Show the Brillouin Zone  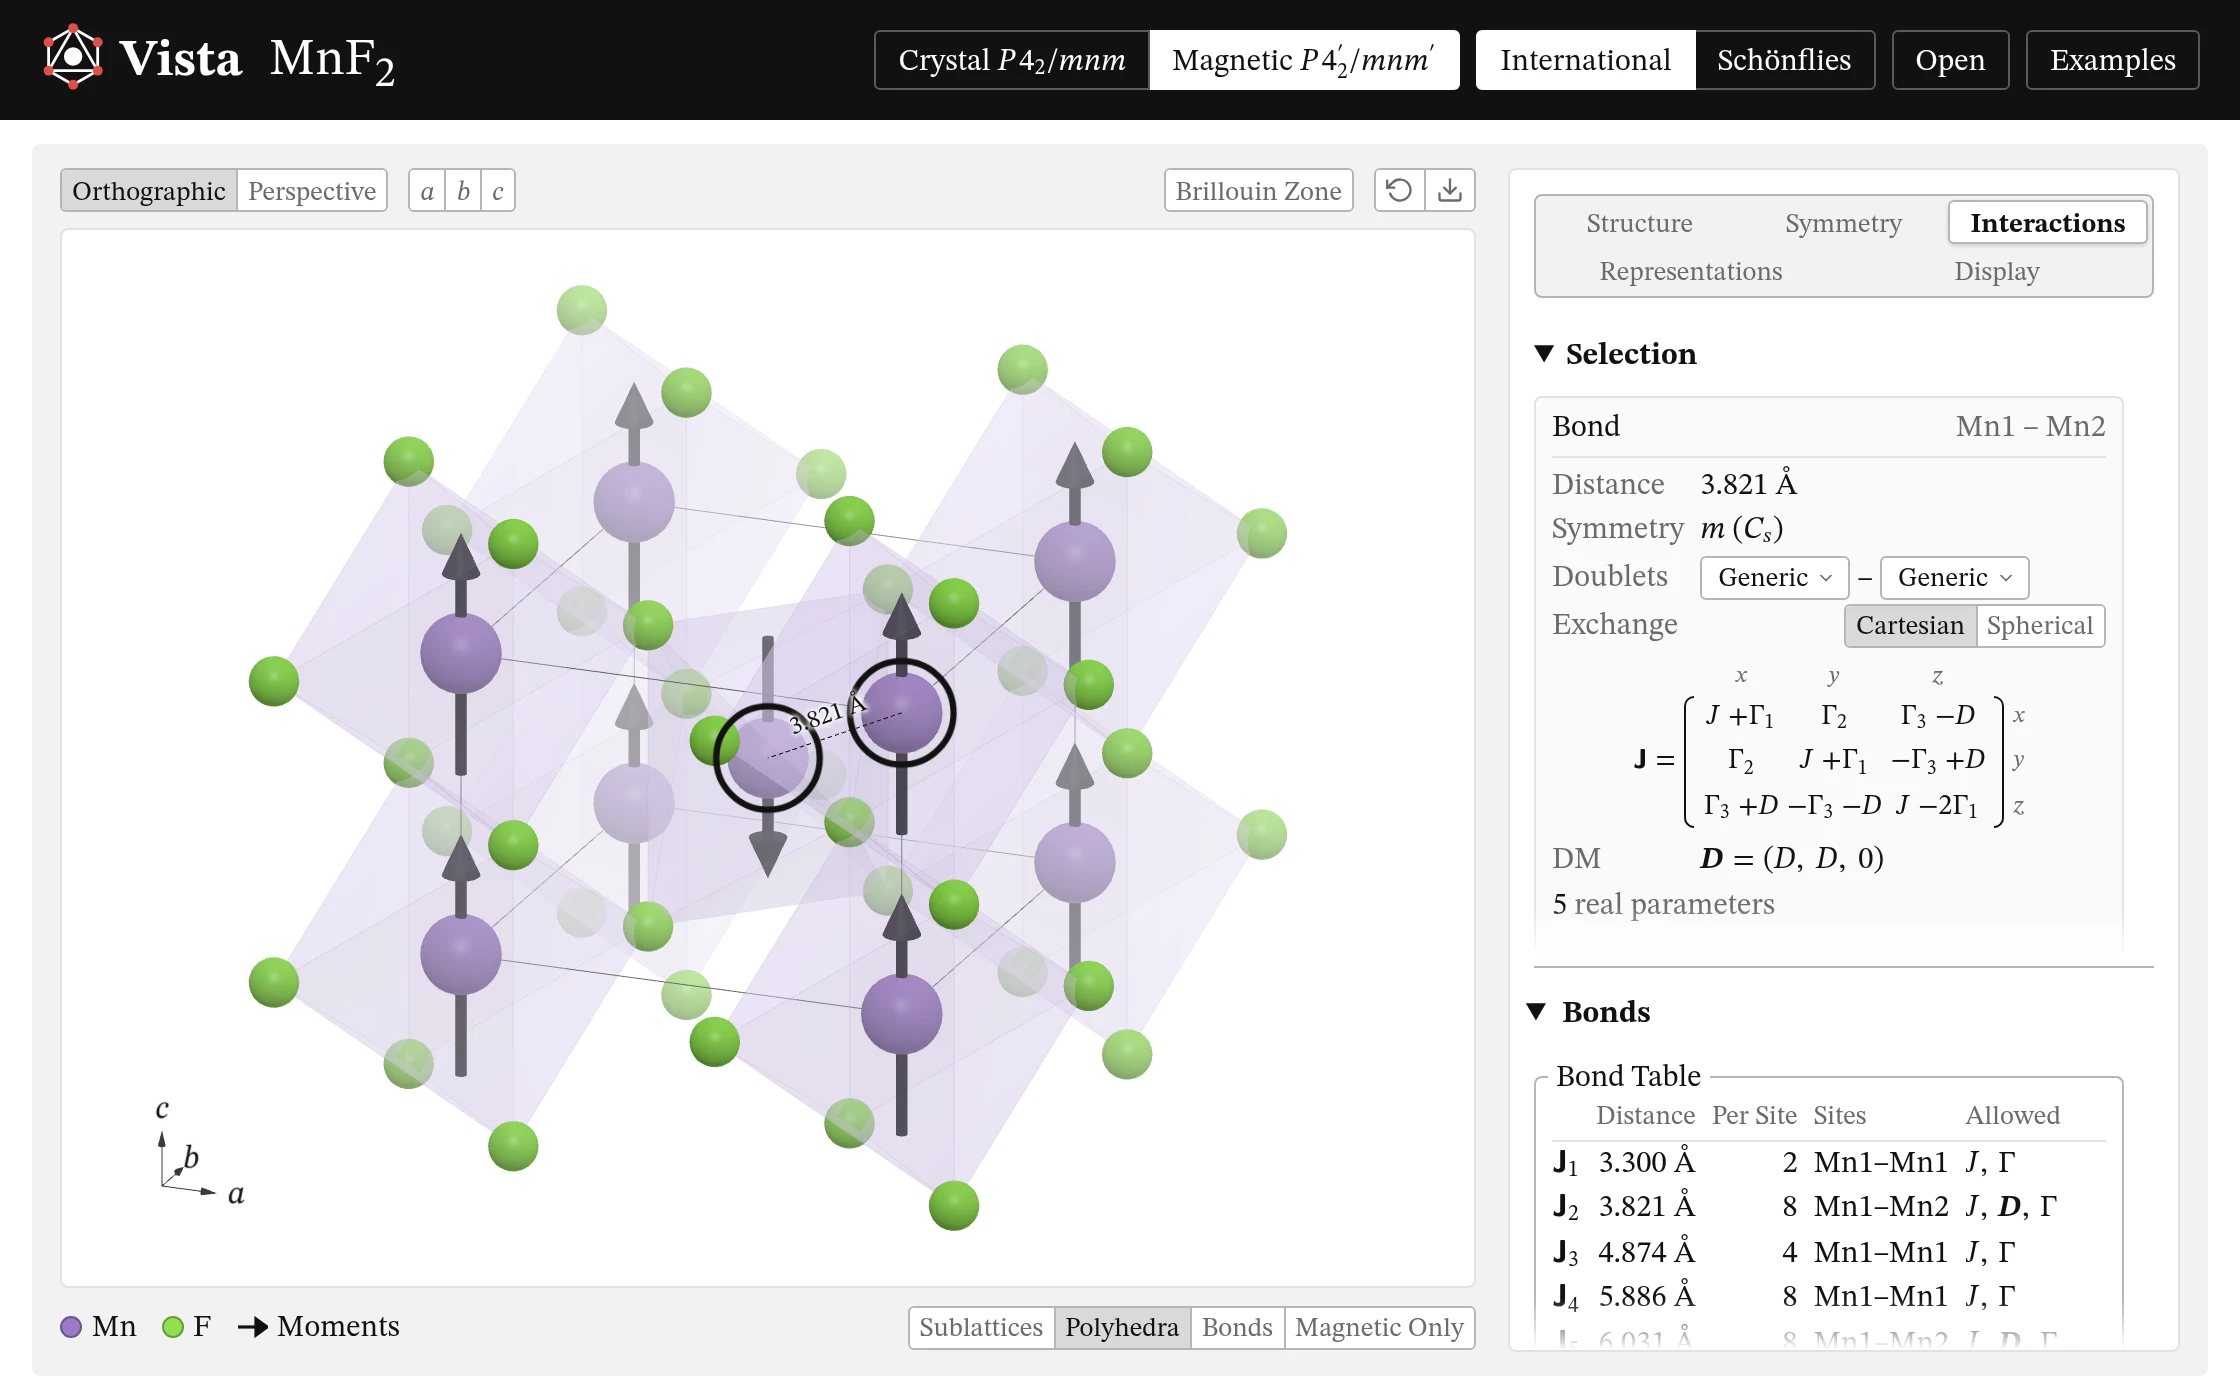[x=1258, y=190]
